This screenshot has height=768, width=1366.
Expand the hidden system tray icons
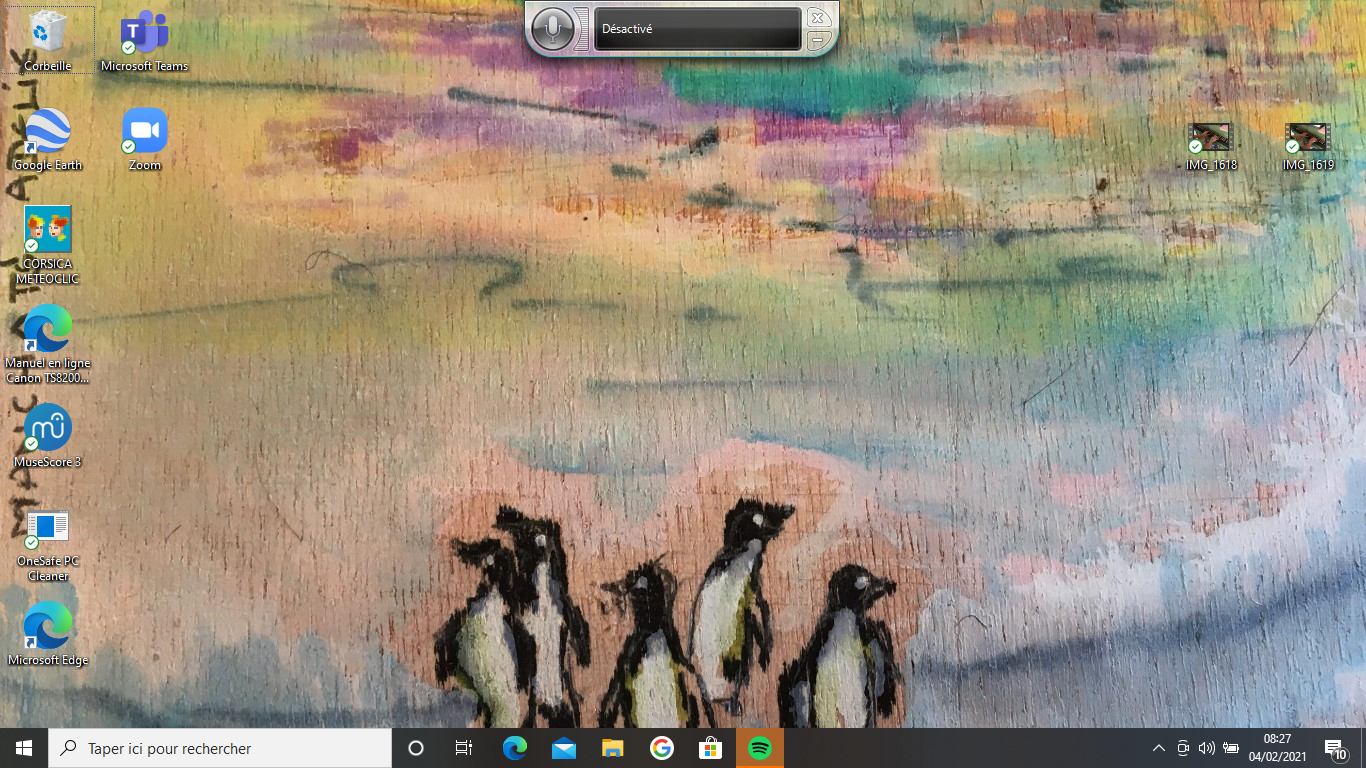click(x=1159, y=748)
